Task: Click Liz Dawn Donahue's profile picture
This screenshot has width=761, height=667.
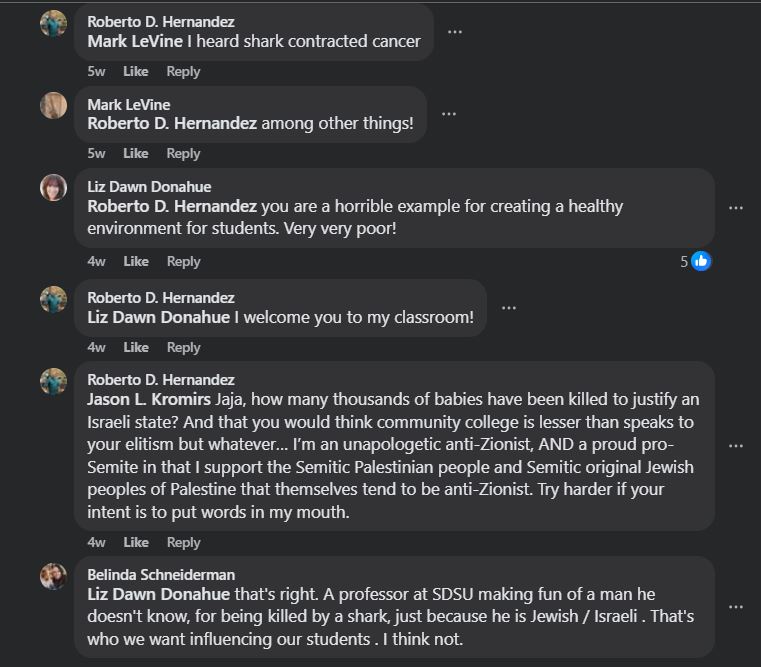Action: [x=53, y=187]
